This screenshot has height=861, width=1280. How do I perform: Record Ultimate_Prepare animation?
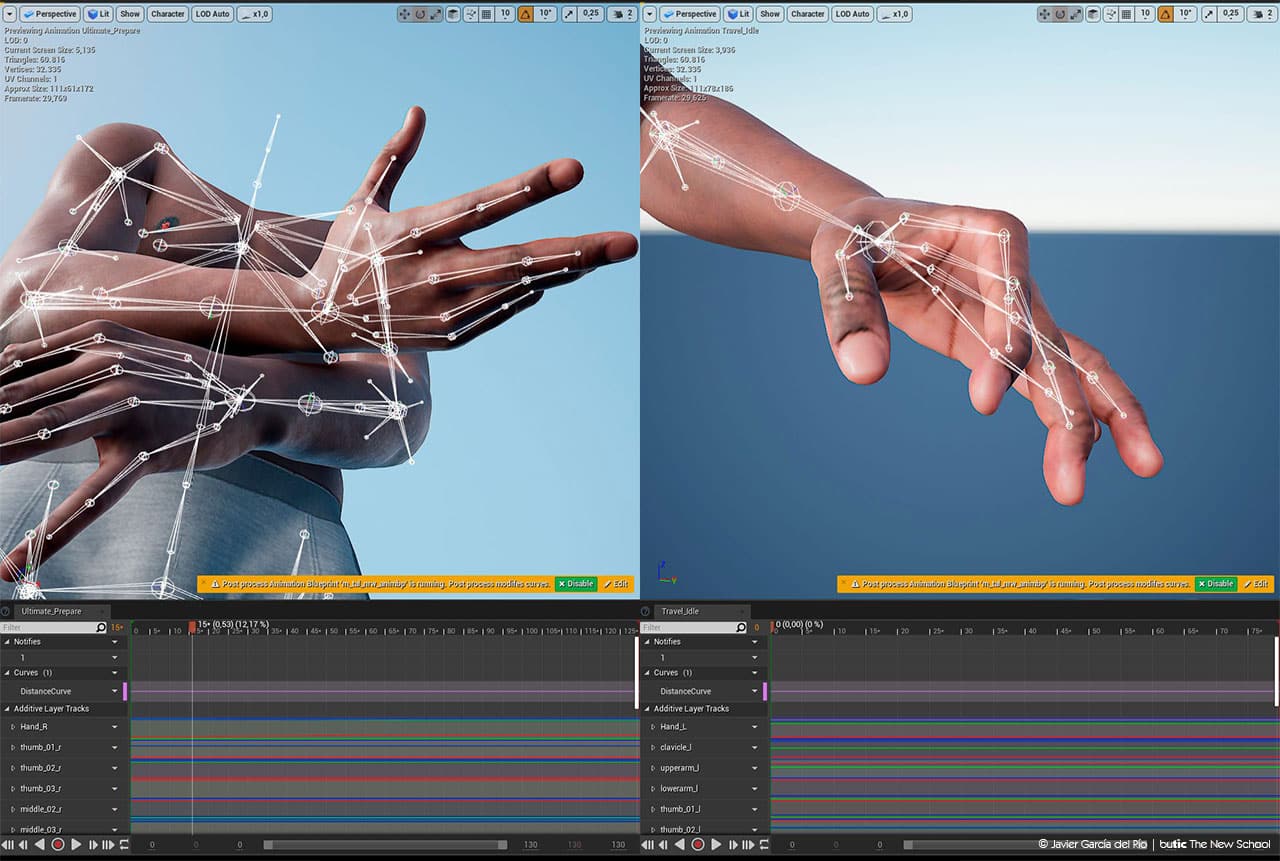(58, 845)
